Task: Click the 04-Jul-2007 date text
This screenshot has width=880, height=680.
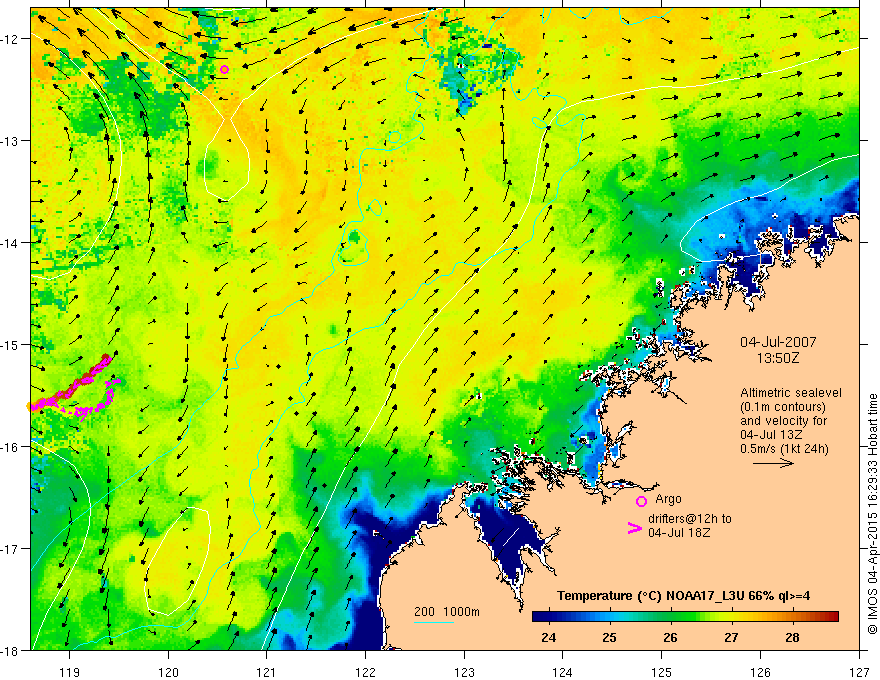Action: [x=778, y=342]
